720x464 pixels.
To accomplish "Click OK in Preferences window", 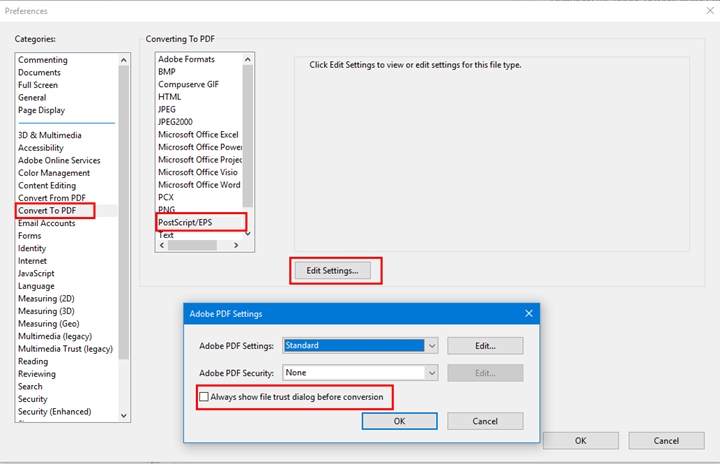I will 580,441.
